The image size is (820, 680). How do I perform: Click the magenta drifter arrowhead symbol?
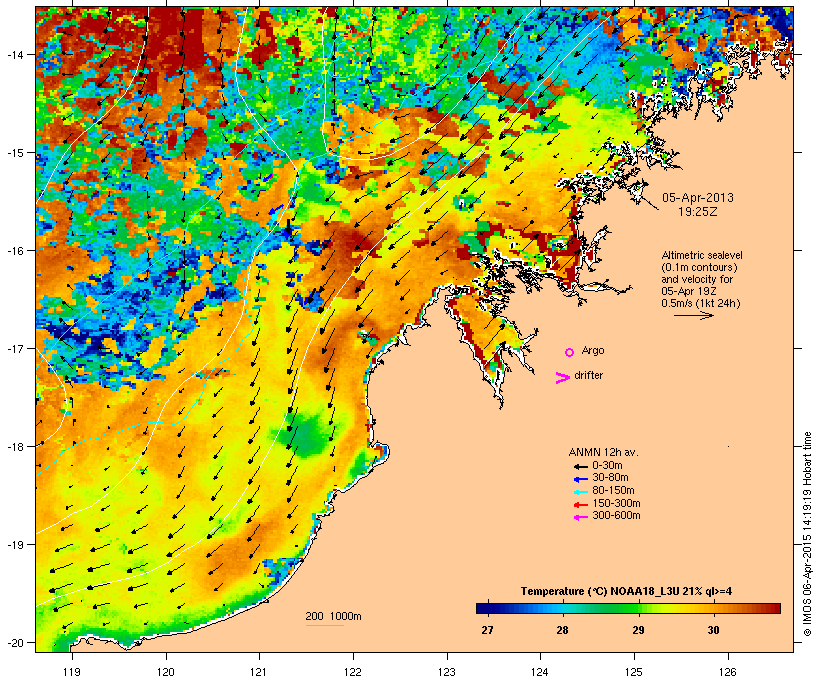point(563,378)
